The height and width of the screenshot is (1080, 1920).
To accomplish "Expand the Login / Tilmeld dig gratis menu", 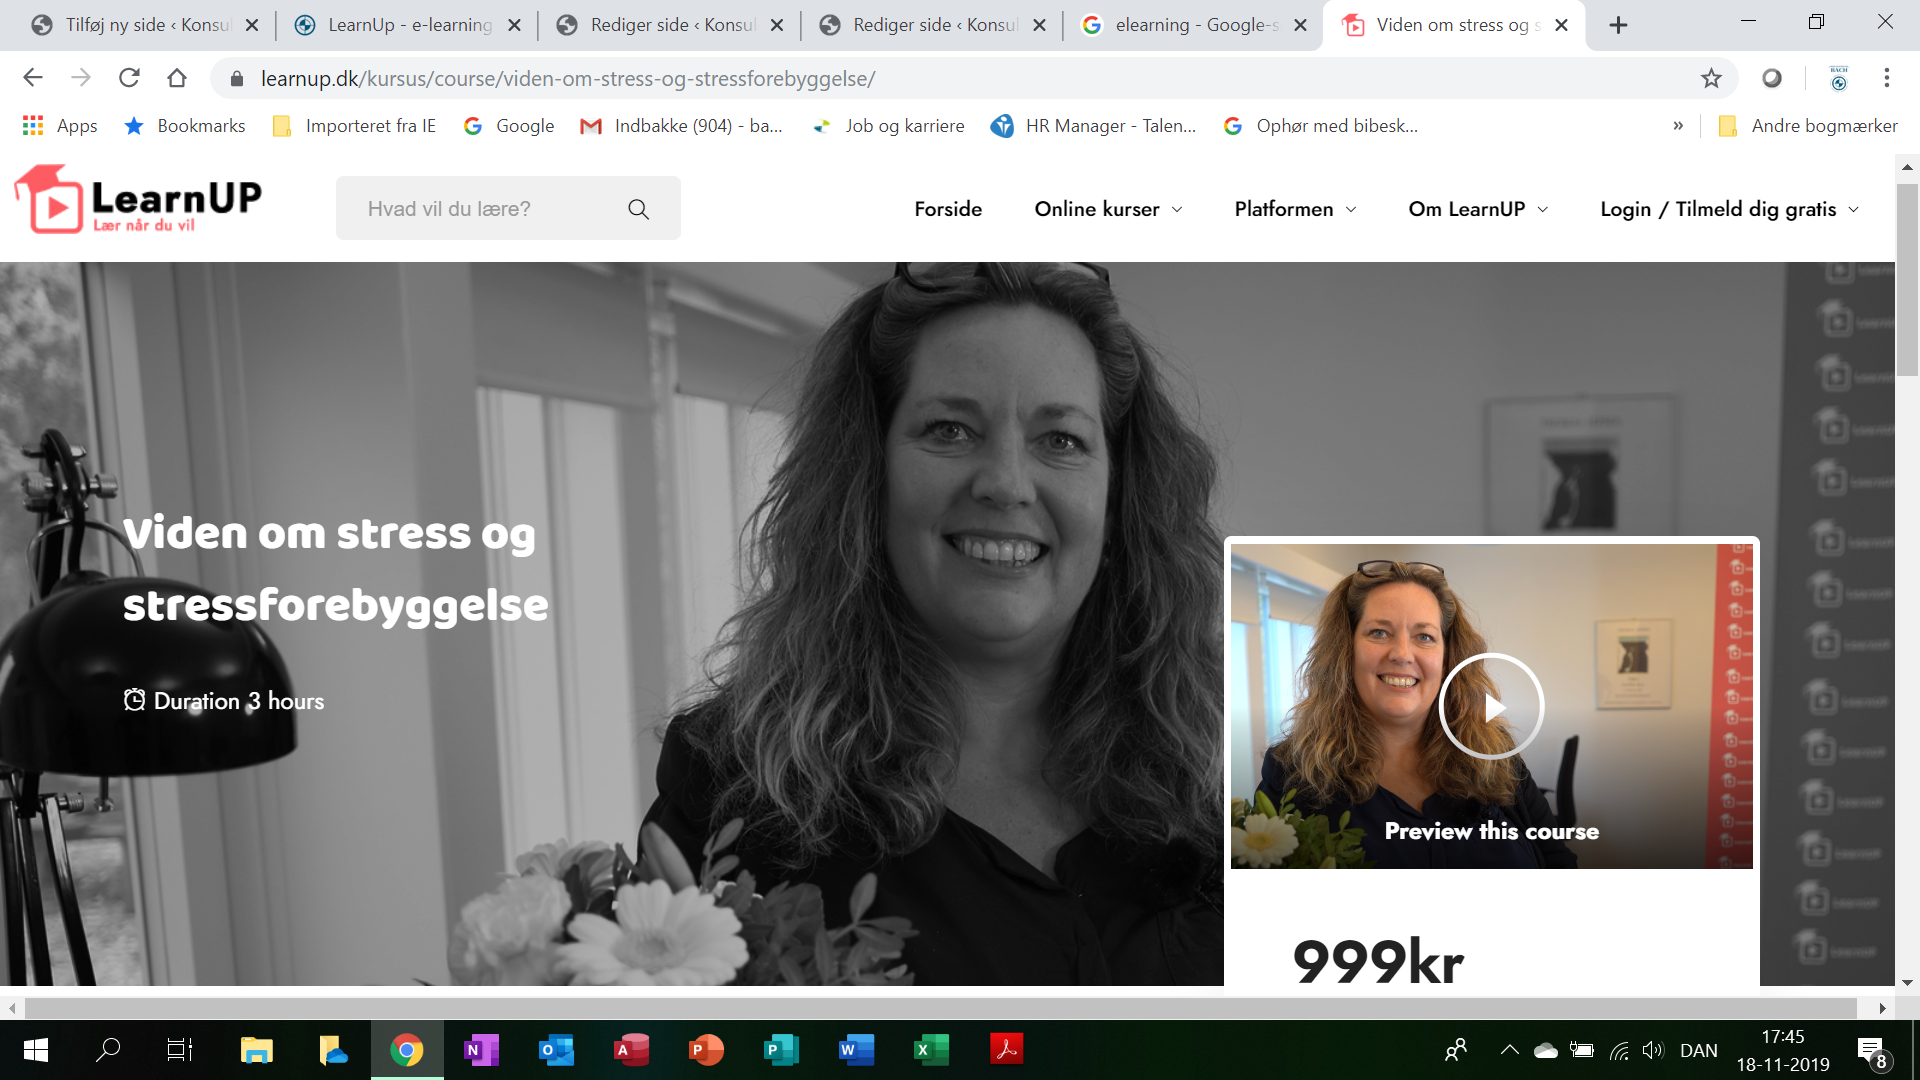I will pos(1729,209).
